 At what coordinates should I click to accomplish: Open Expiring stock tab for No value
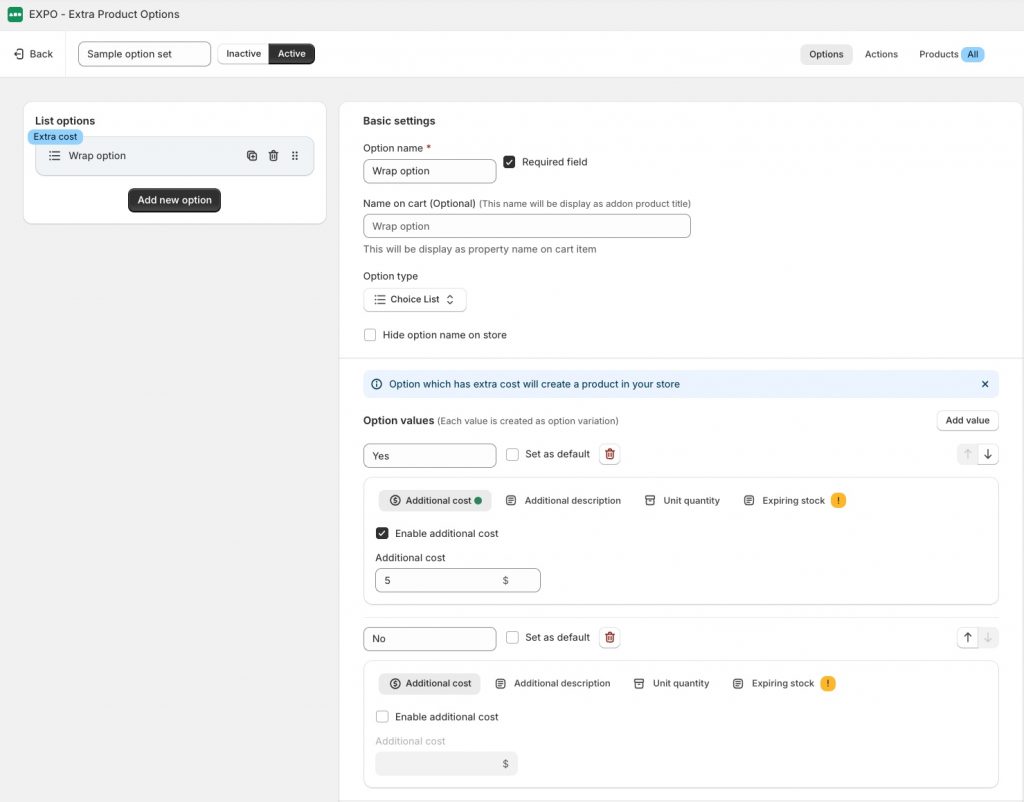pyautogui.click(x=774, y=684)
